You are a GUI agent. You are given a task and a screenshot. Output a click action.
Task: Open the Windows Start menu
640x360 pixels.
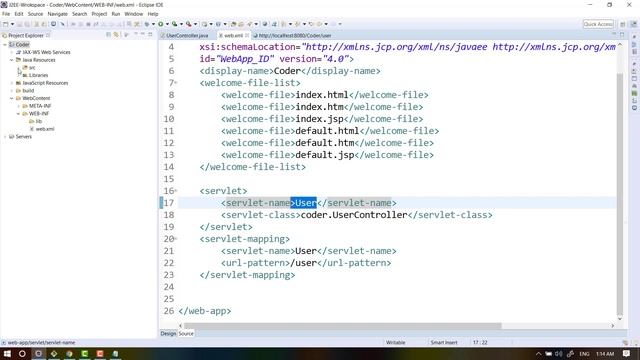click(7, 354)
